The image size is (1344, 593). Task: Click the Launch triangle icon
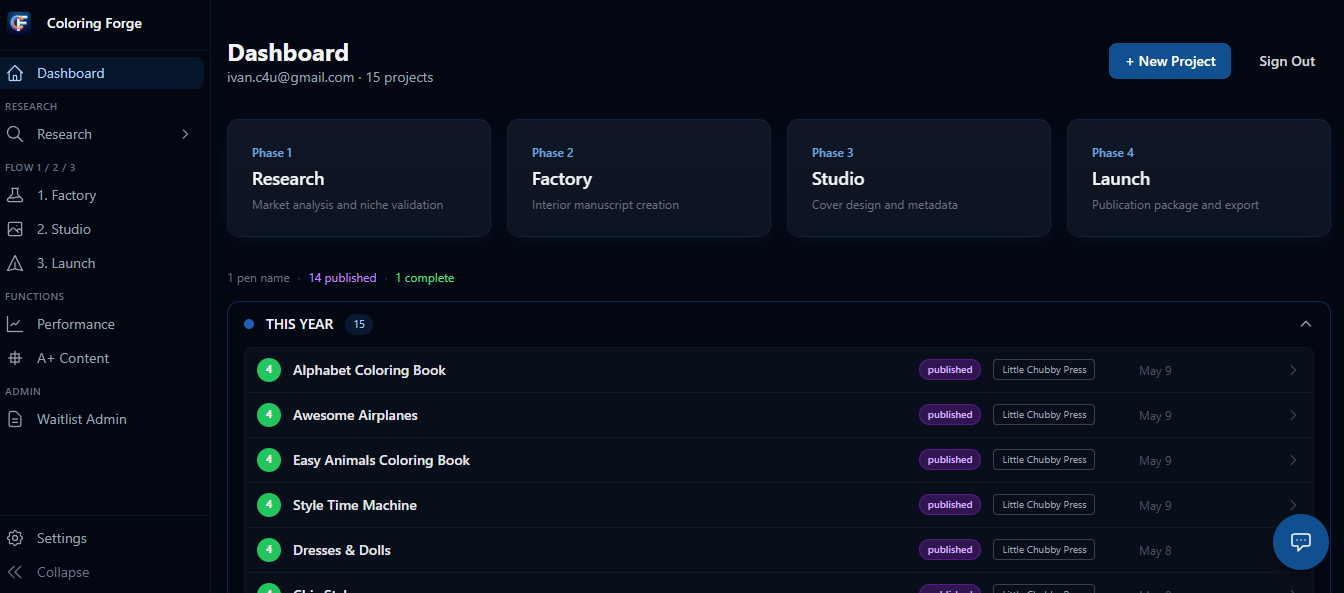click(x=15, y=263)
